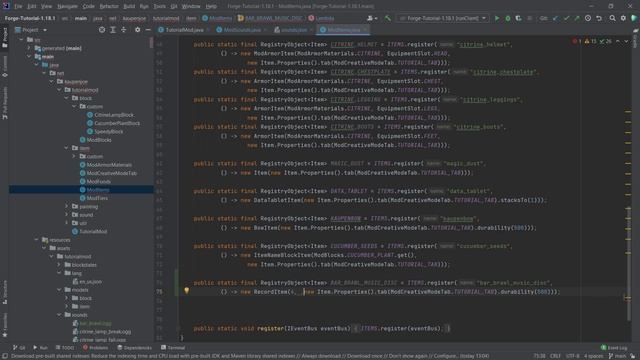This screenshot has height=360, width=640.
Task: Collapse the main folder in tree
Action: (29, 57)
